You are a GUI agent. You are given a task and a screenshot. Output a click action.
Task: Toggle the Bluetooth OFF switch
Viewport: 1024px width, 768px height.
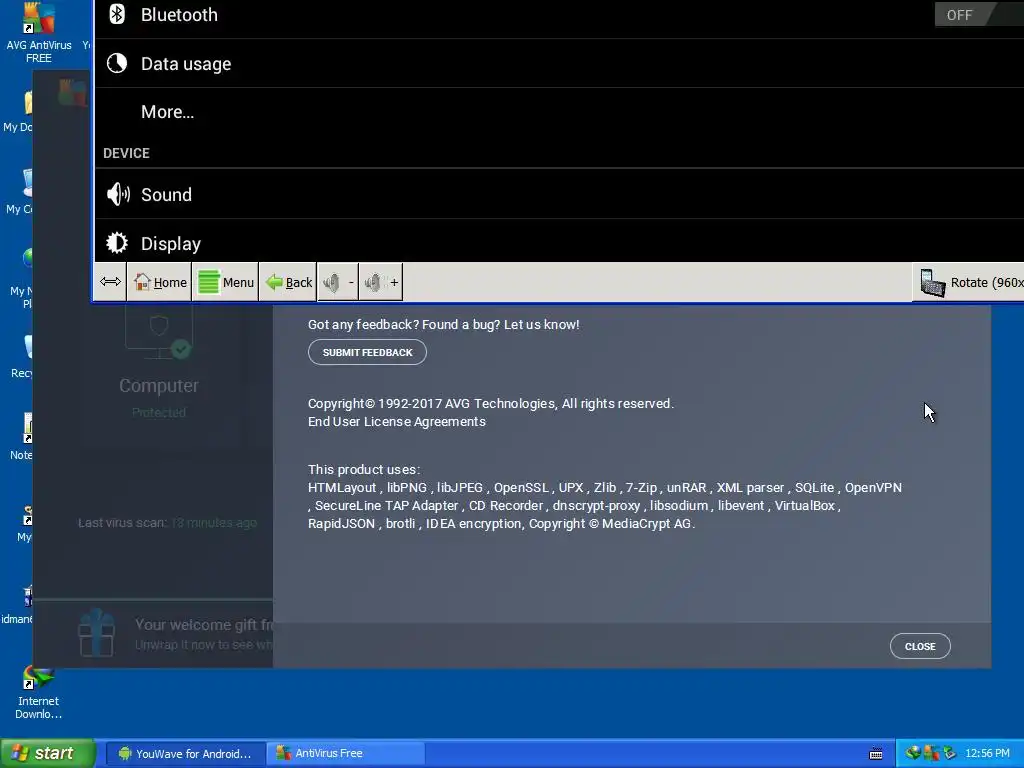coord(978,14)
